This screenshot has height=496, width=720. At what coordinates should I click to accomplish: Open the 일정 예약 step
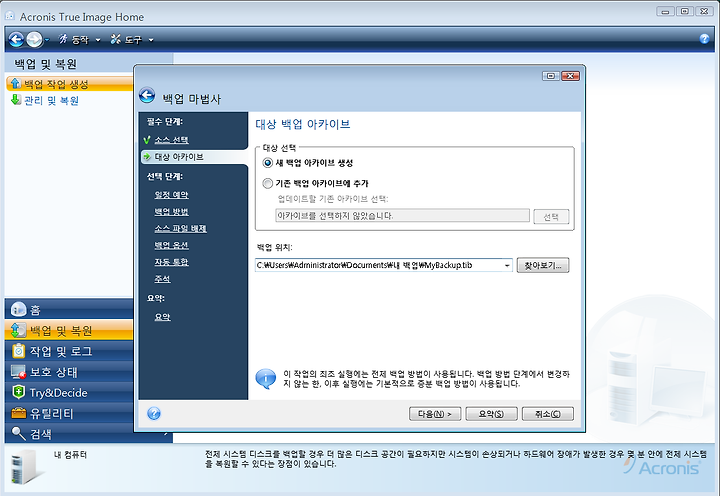click(x=171, y=195)
